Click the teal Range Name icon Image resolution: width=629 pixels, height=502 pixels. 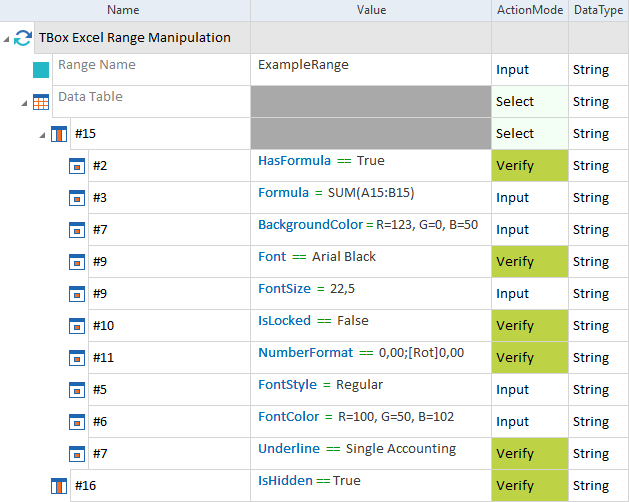click(40, 70)
